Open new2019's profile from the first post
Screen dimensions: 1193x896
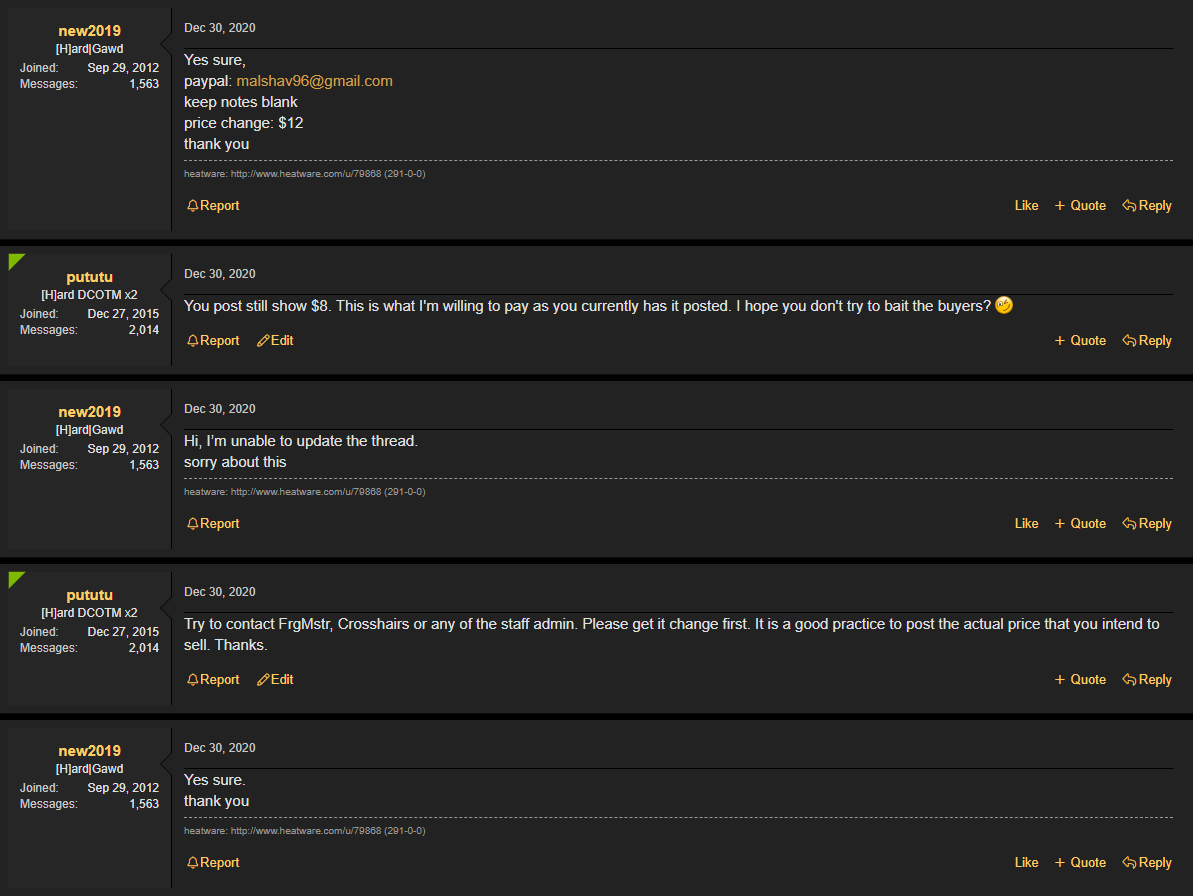[x=89, y=31]
